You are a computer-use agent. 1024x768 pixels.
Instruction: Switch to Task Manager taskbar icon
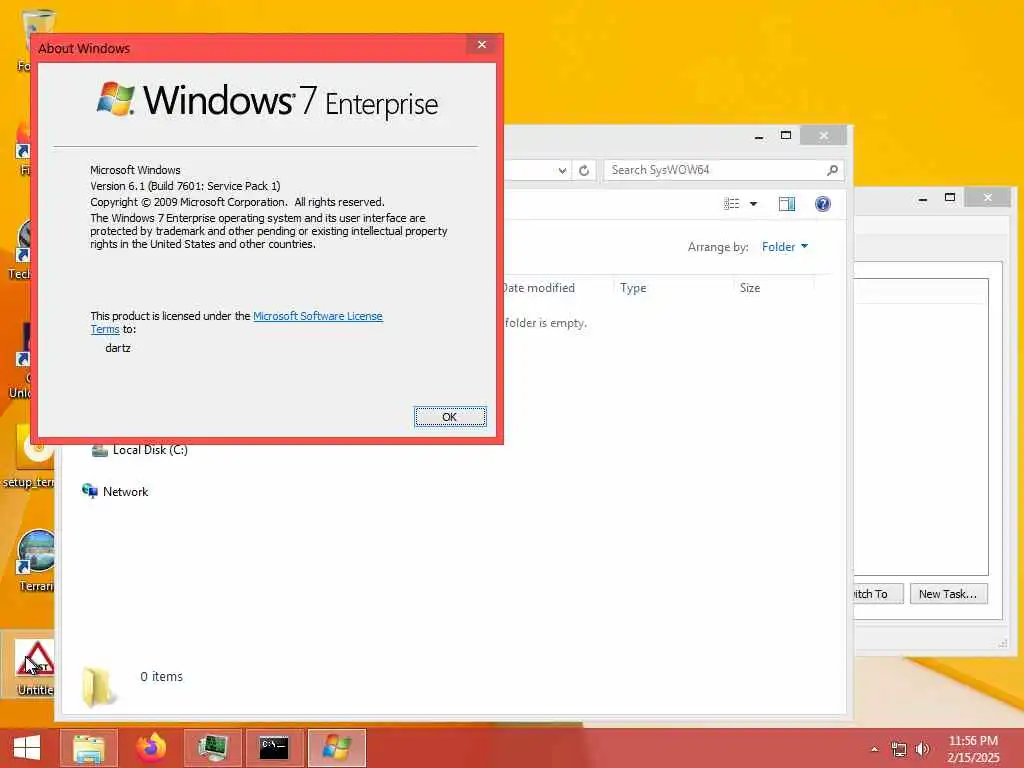tap(212, 747)
